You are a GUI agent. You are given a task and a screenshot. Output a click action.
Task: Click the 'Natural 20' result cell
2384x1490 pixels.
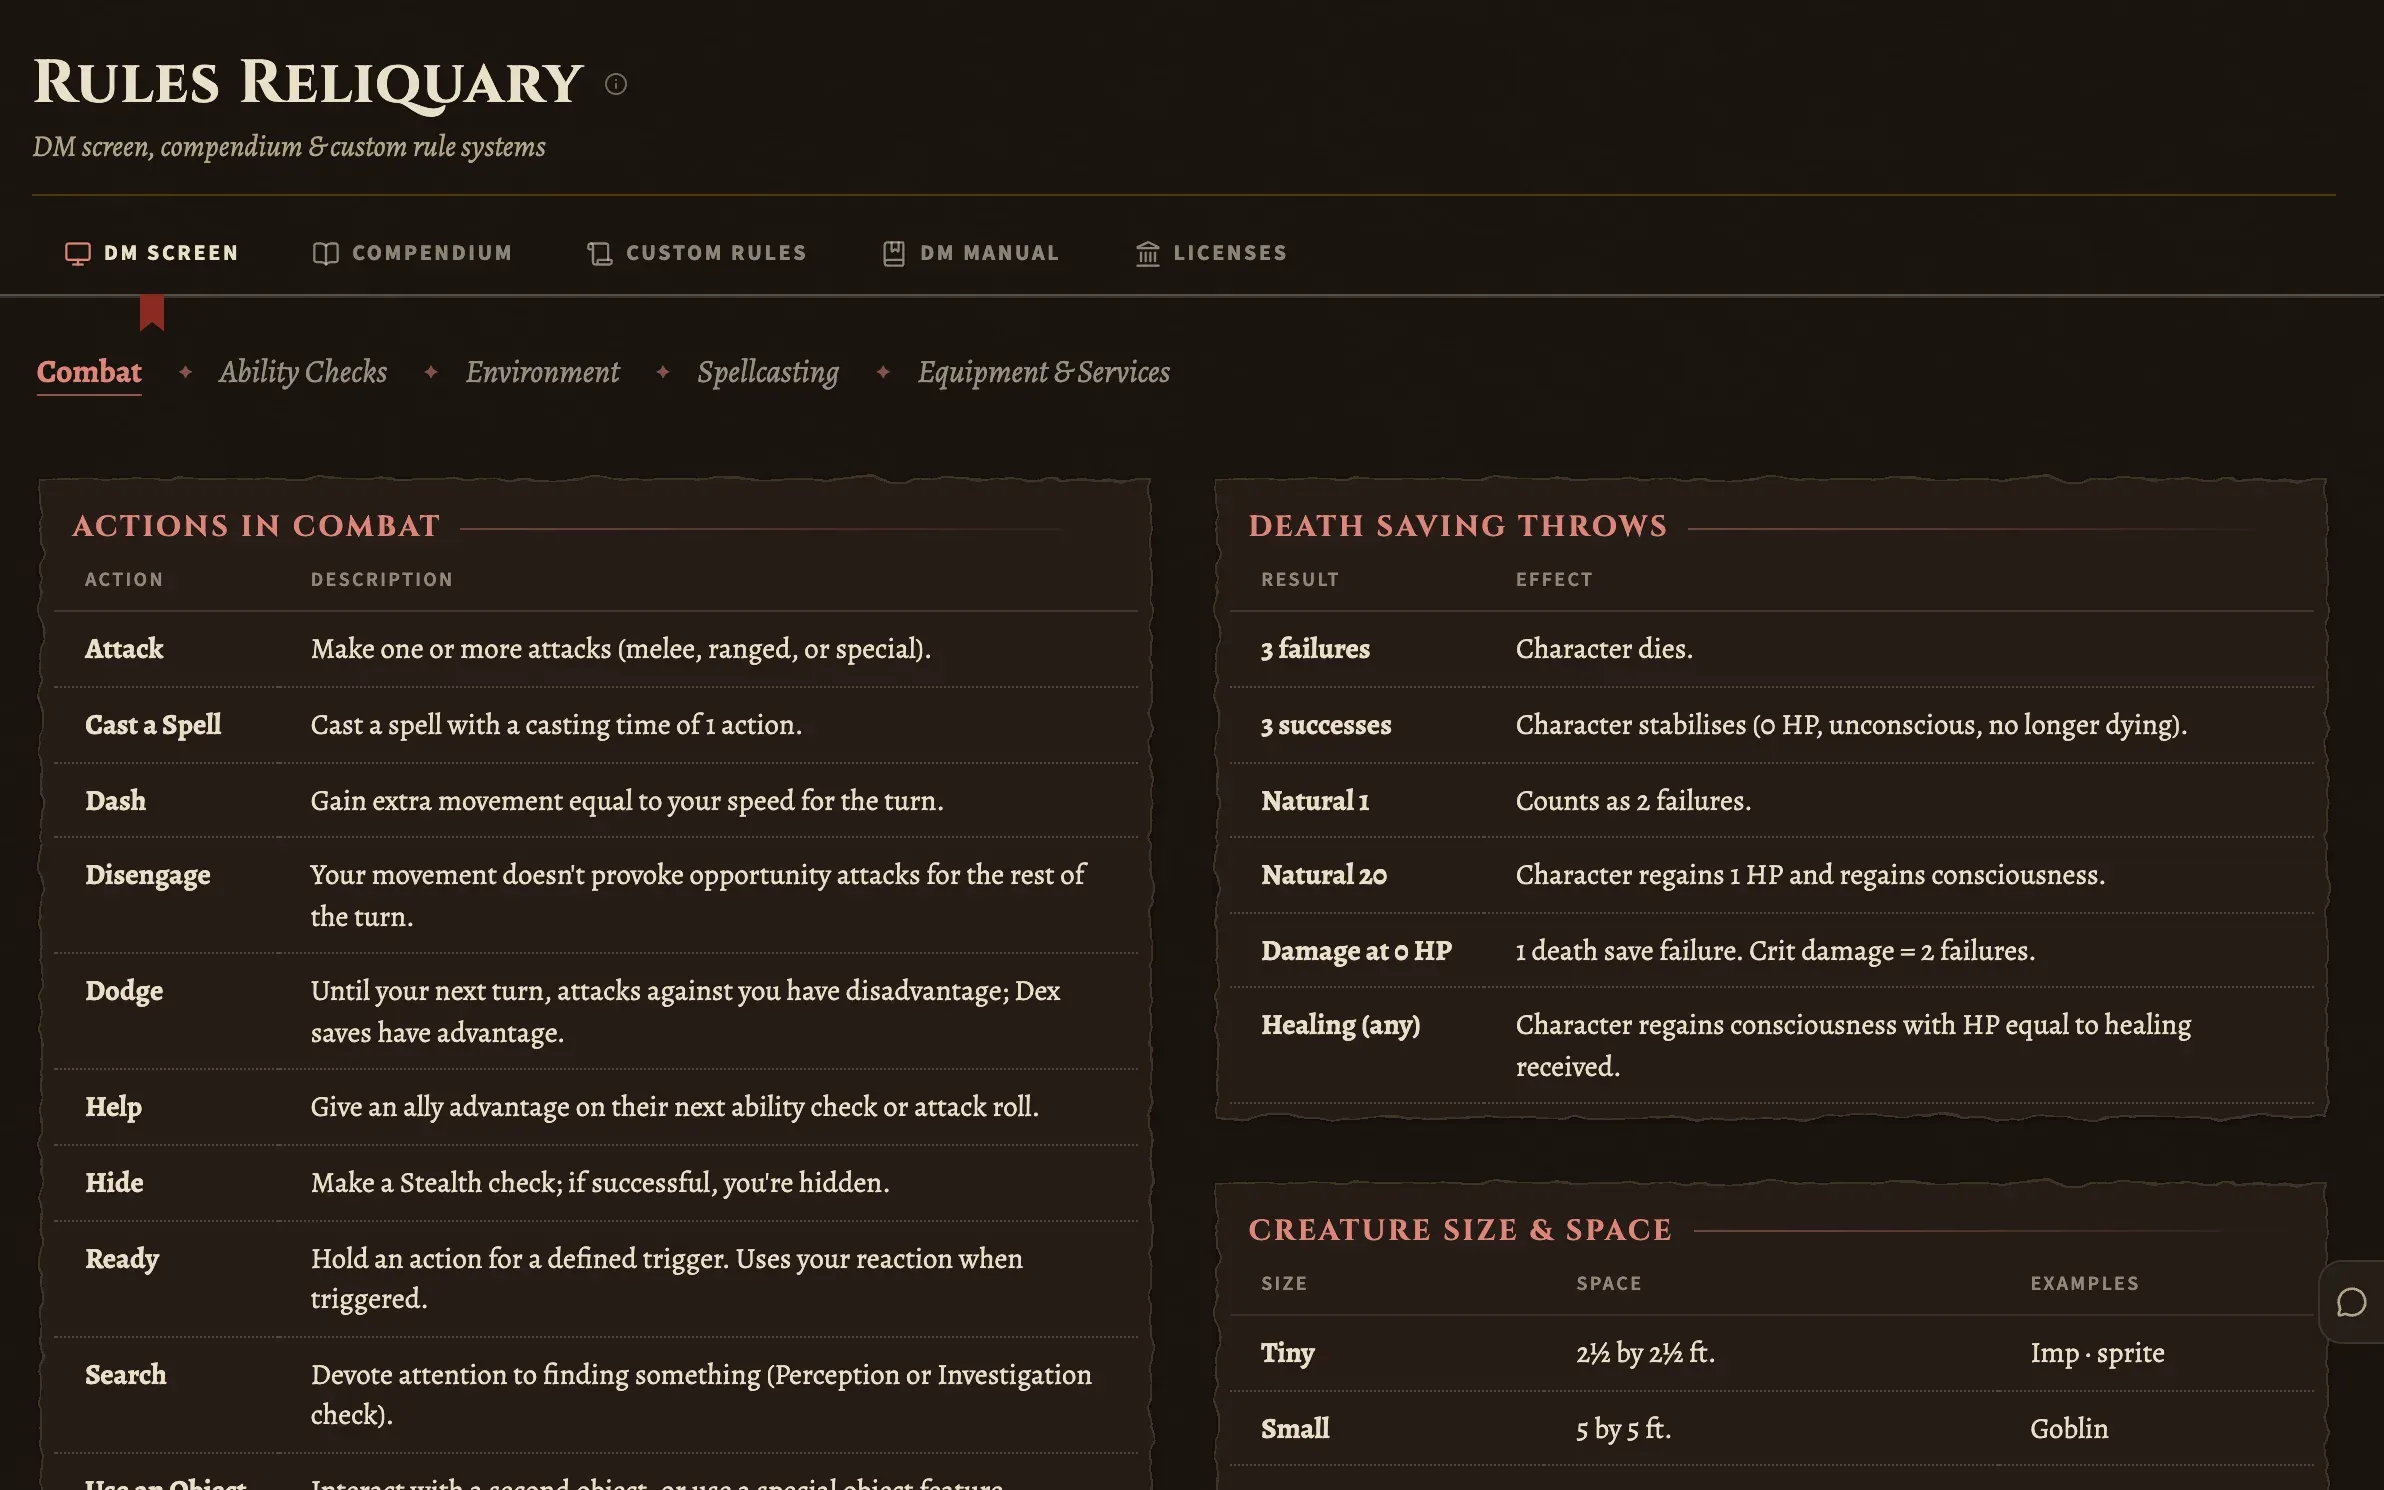tap(1324, 875)
